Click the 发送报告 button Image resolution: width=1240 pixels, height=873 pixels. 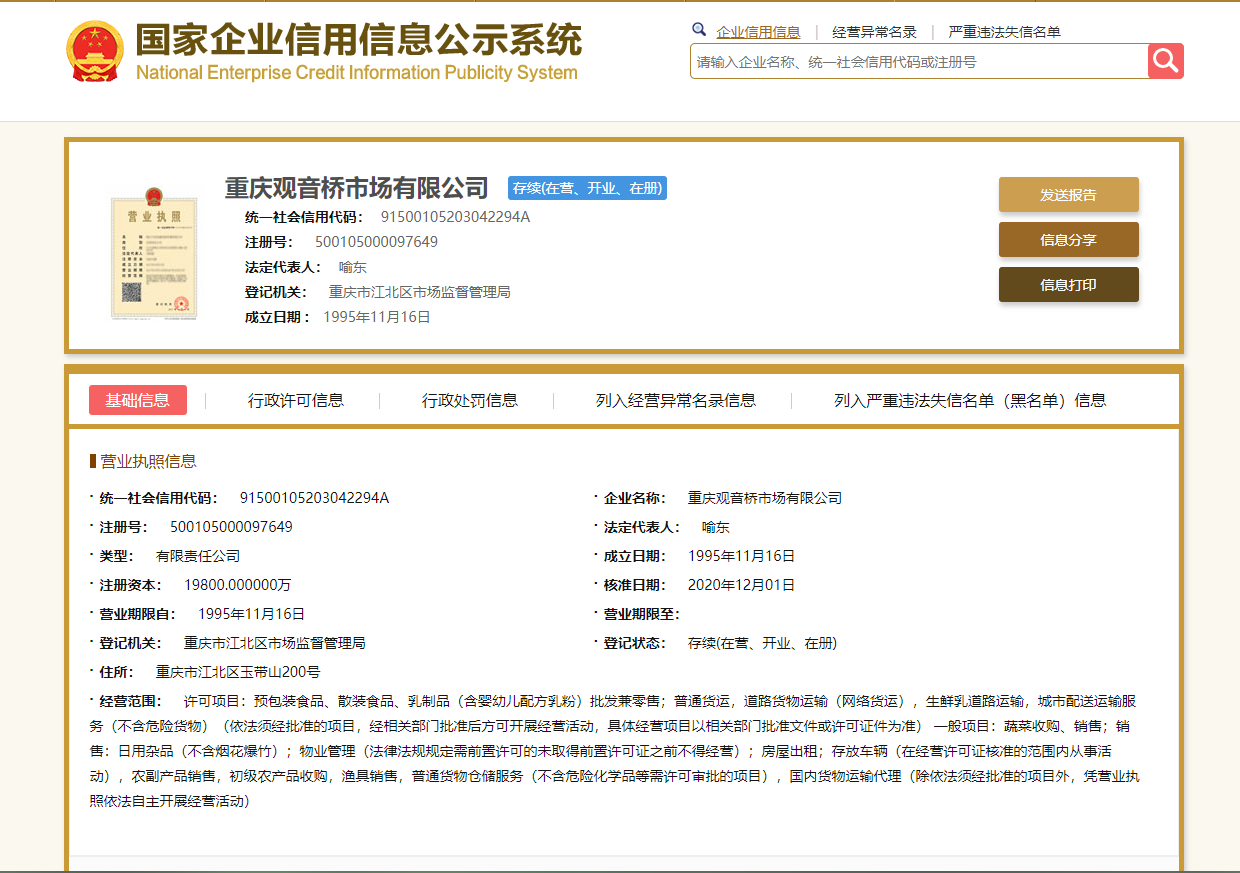coord(1068,194)
